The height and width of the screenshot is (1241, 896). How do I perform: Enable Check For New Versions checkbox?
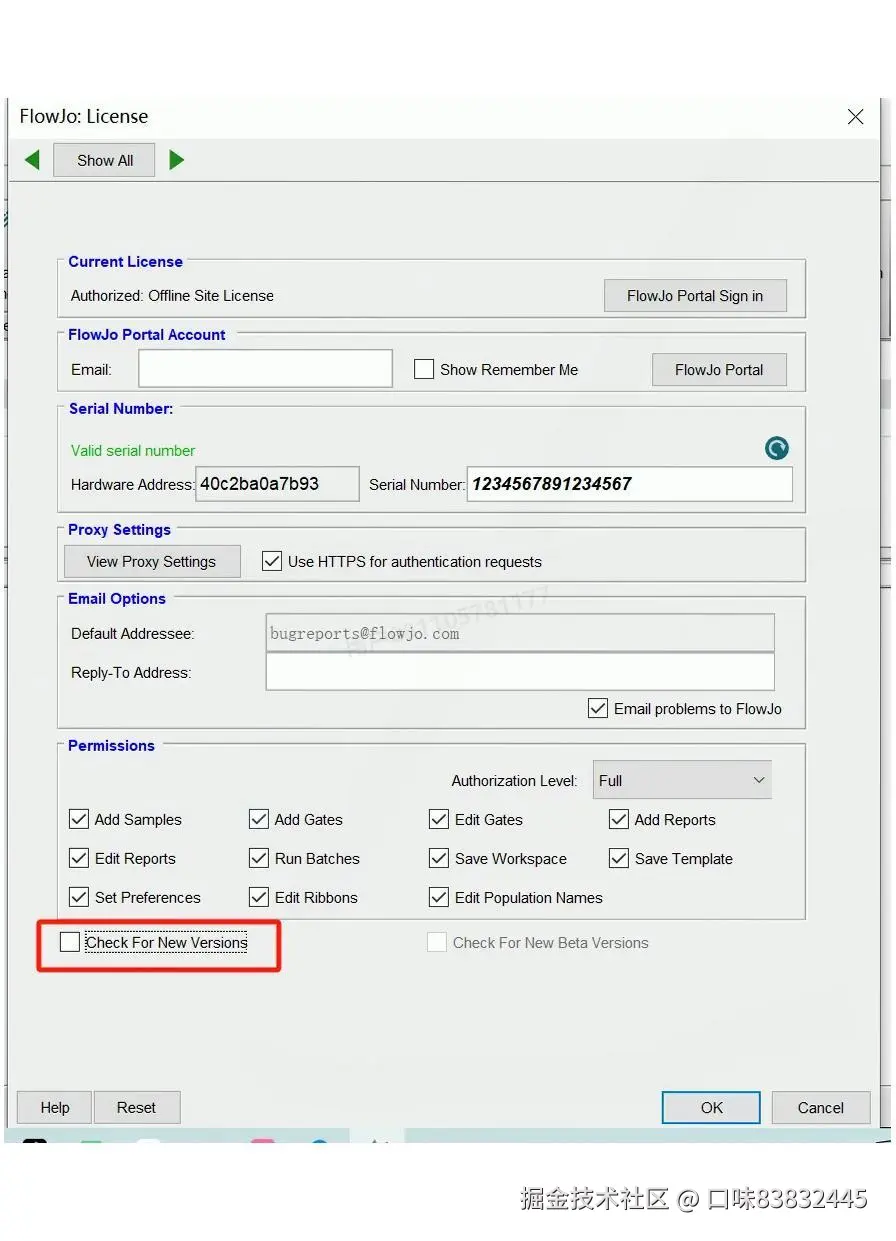[70, 942]
